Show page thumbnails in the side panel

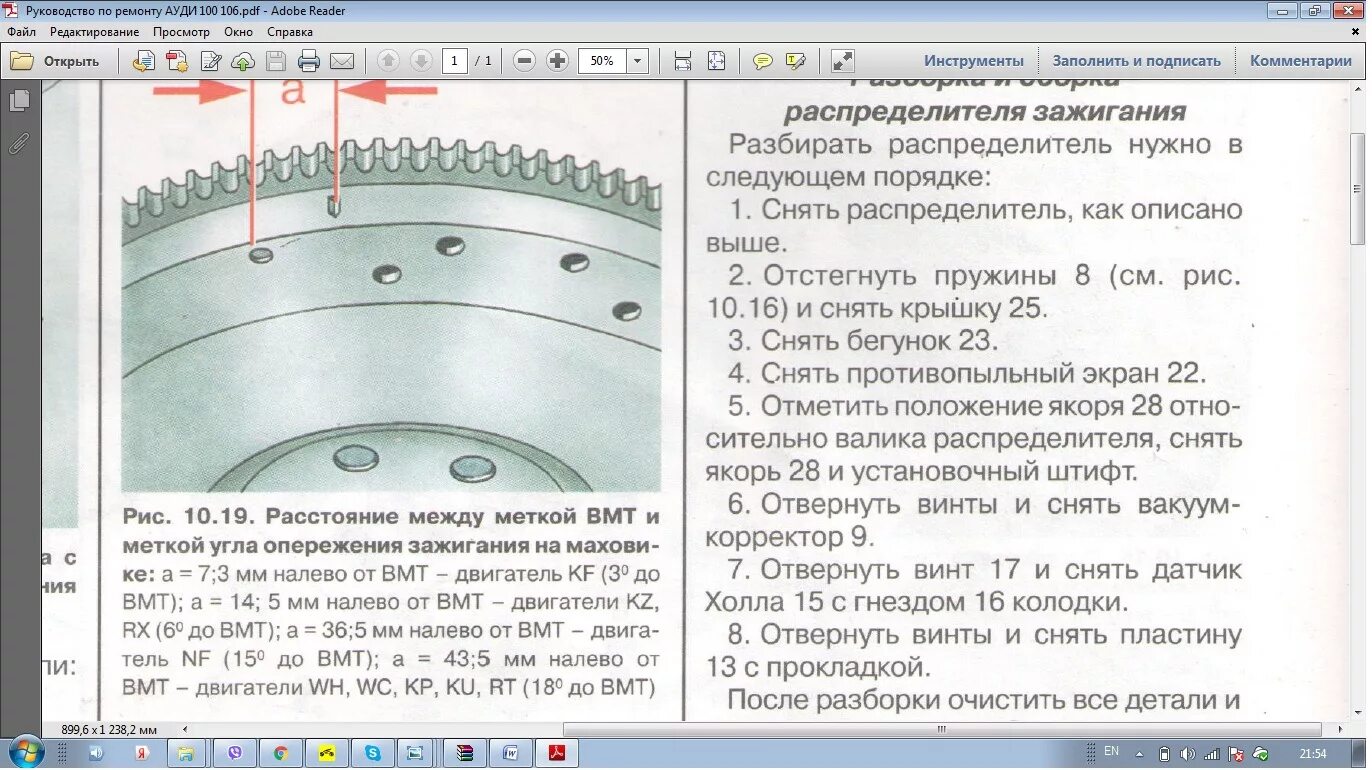click(19, 101)
